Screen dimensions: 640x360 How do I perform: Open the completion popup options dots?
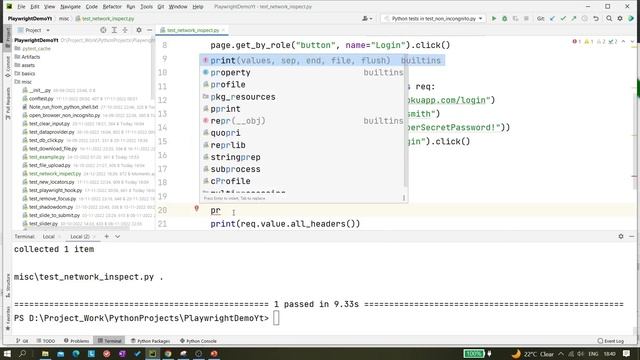coord(404,198)
